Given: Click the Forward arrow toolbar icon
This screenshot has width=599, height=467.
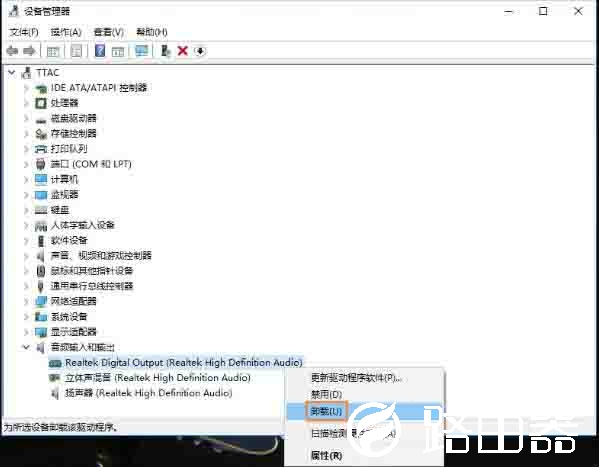Looking at the screenshot, I should (x=29, y=51).
